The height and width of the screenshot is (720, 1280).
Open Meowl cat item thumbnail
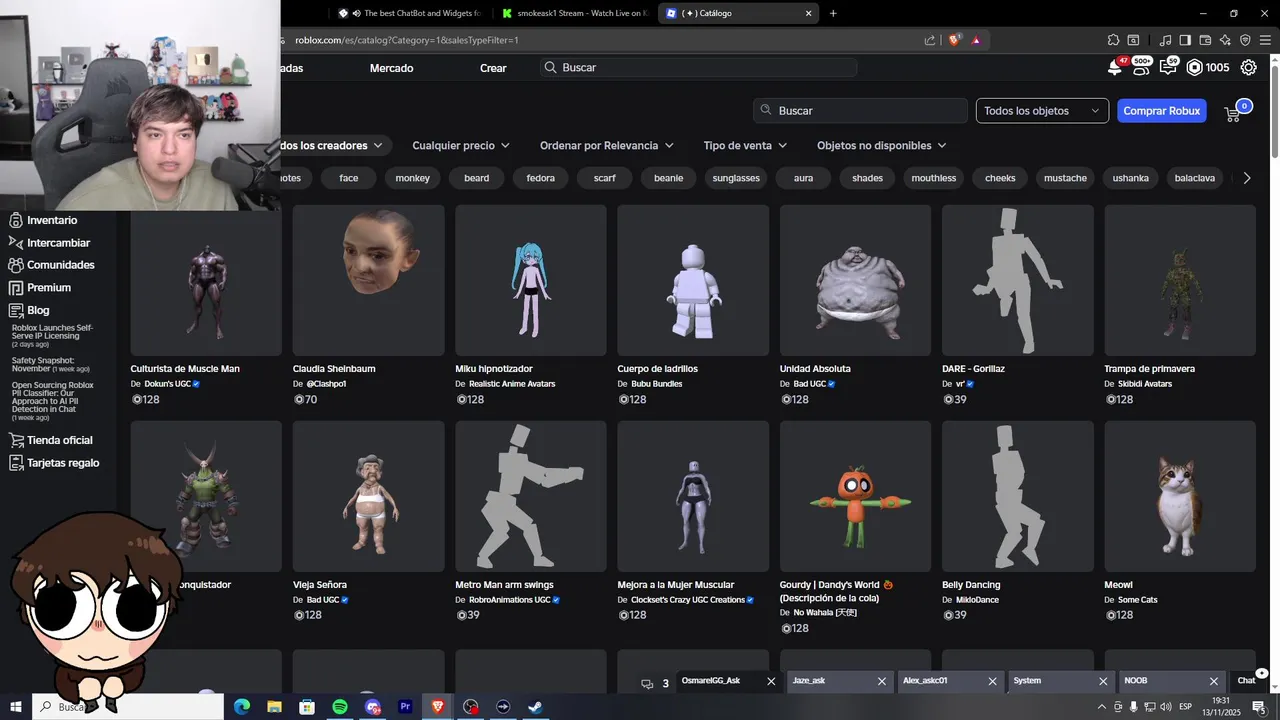1180,496
